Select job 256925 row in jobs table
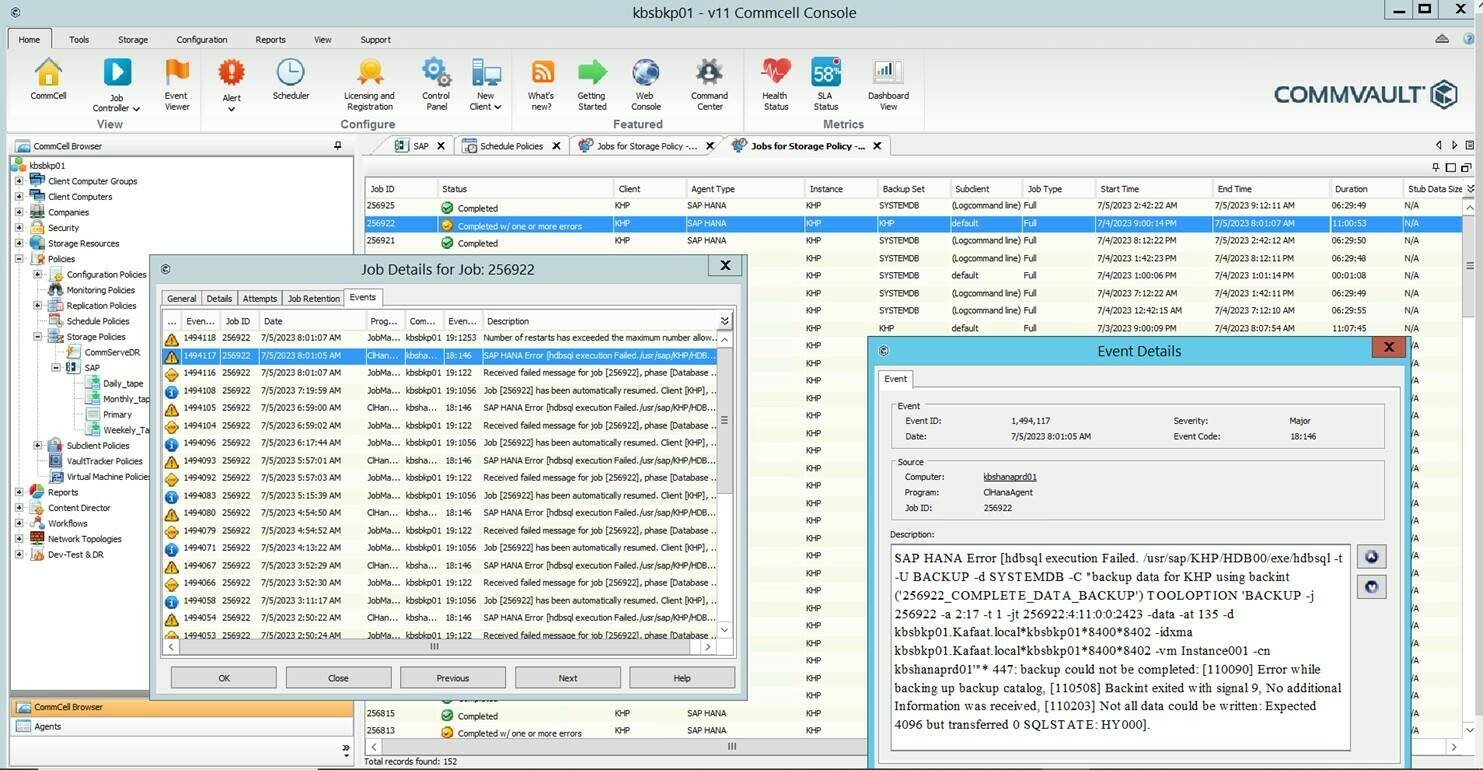The image size is (1483, 770). pyautogui.click(x=912, y=207)
